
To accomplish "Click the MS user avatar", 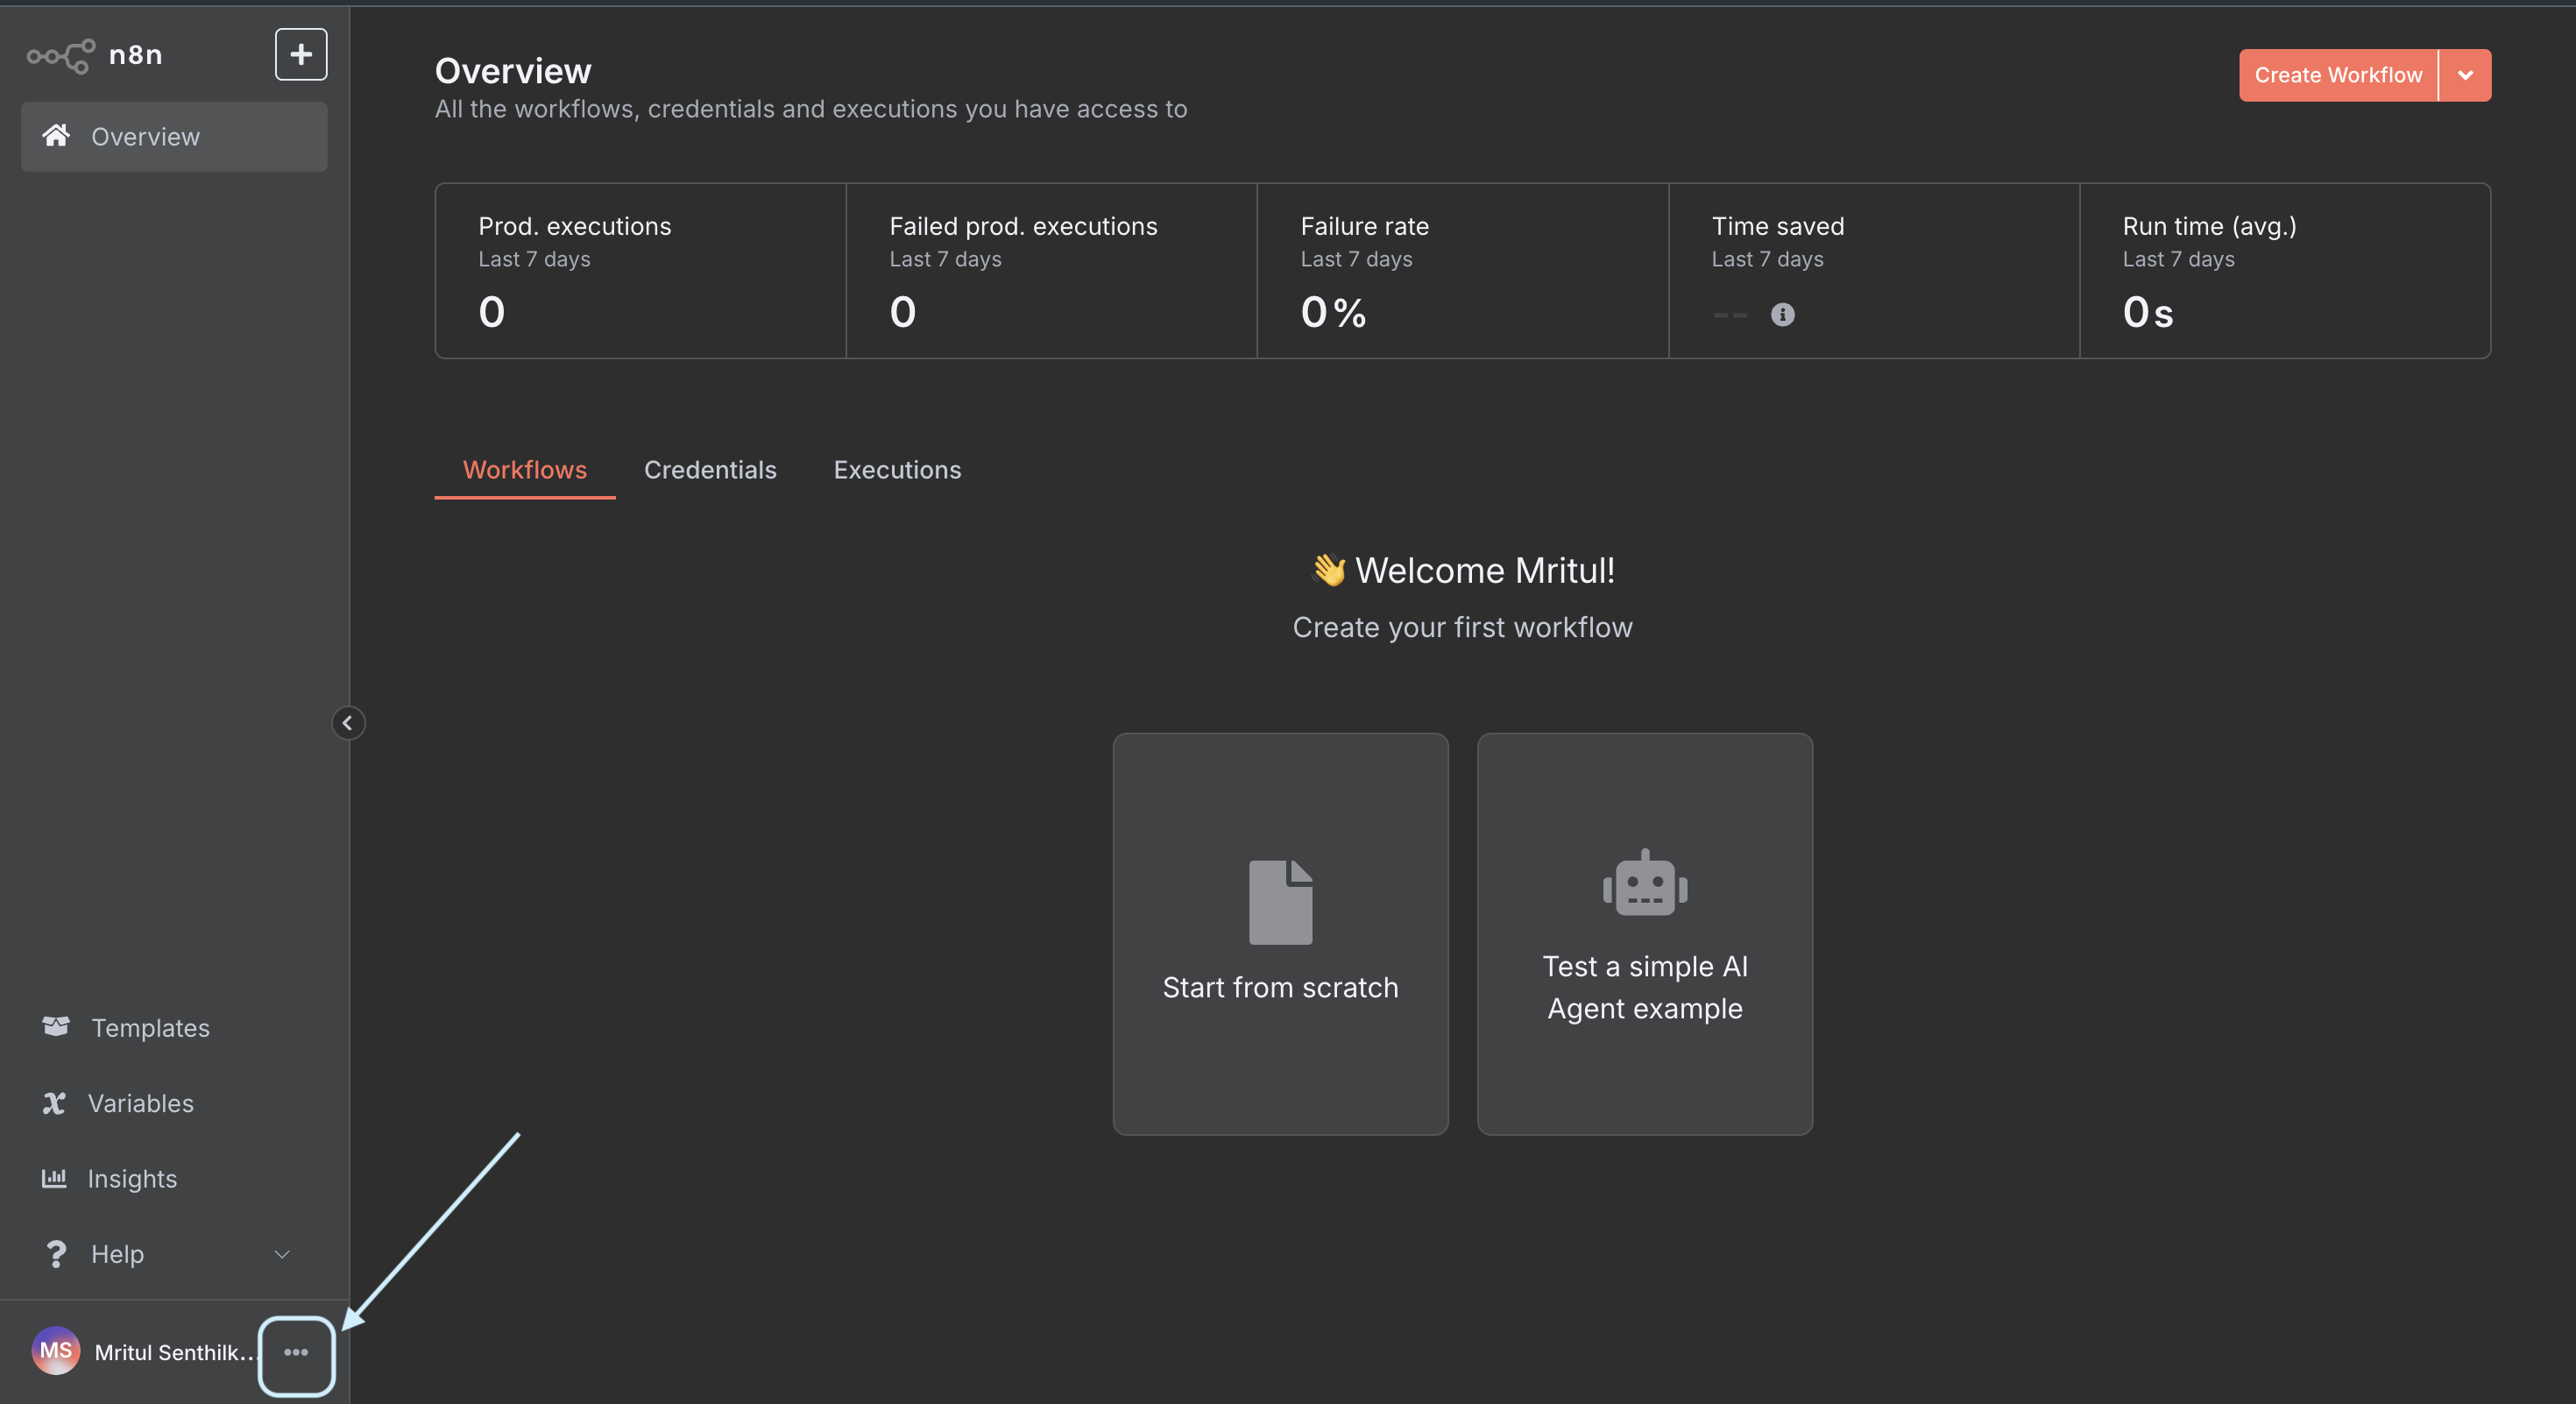I will (56, 1351).
